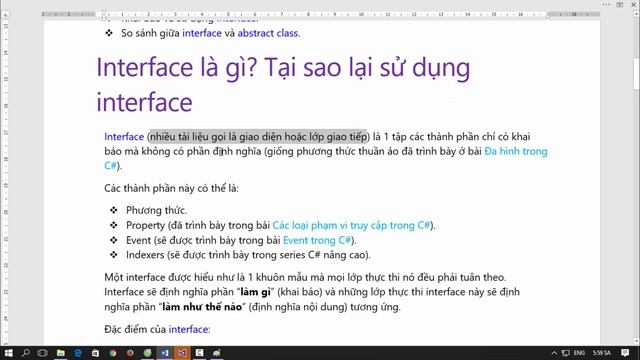Viewport: 640px width, 360px height.
Task: Open the 'Event trong C#' link
Action: pyautogui.click(x=317, y=240)
